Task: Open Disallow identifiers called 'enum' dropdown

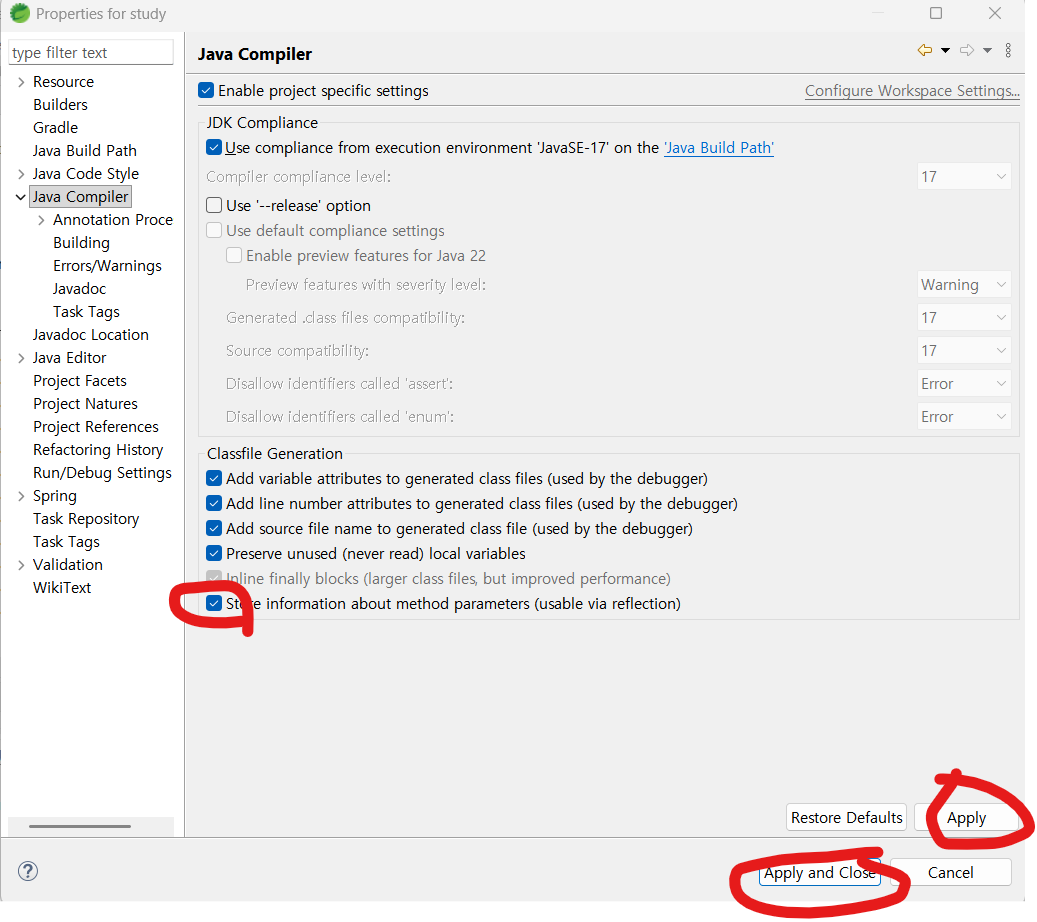Action: (x=964, y=417)
